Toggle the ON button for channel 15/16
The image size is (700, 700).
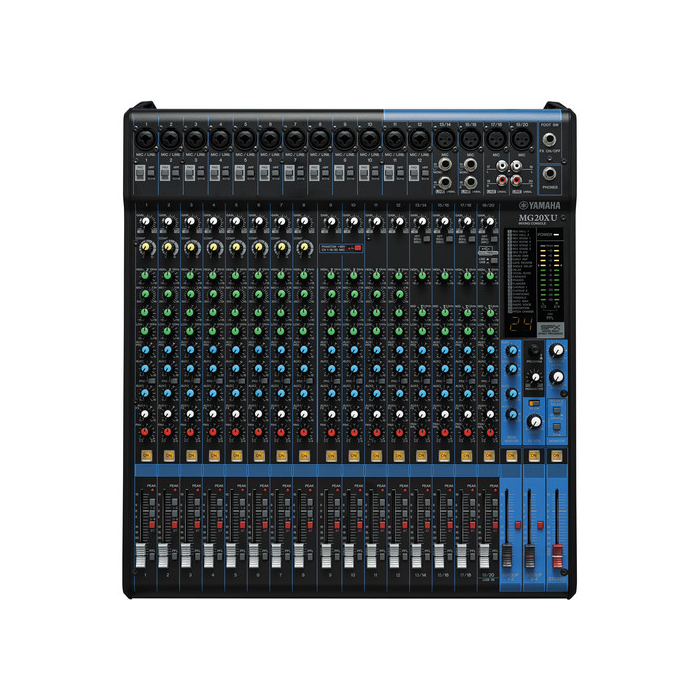click(444, 456)
